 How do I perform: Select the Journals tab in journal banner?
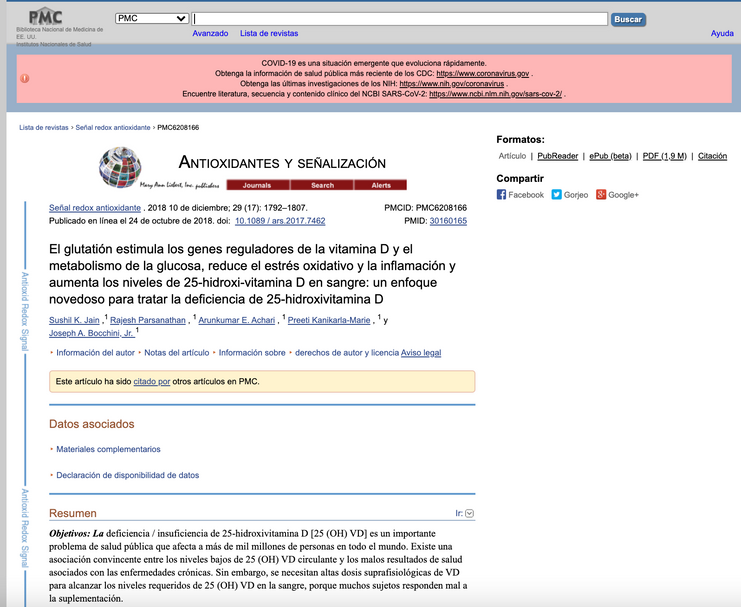pos(256,185)
